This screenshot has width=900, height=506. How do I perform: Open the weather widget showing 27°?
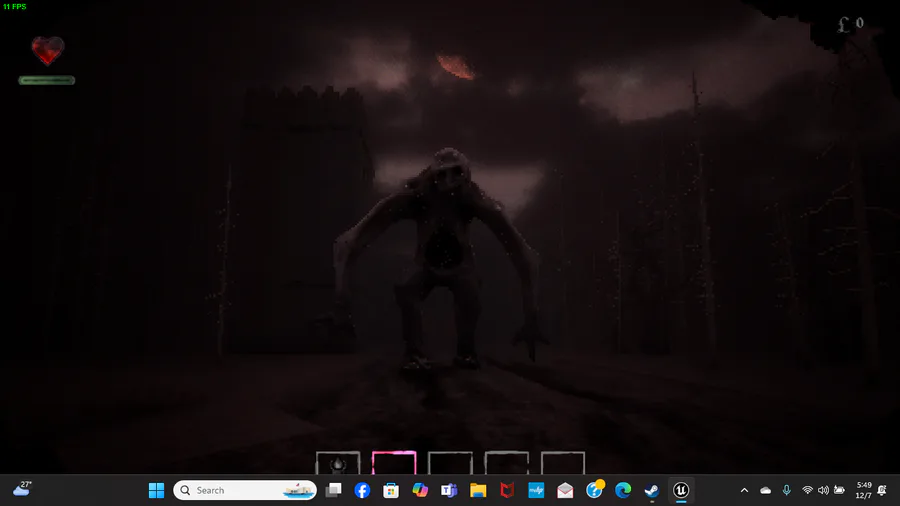(x=22, y=489)
